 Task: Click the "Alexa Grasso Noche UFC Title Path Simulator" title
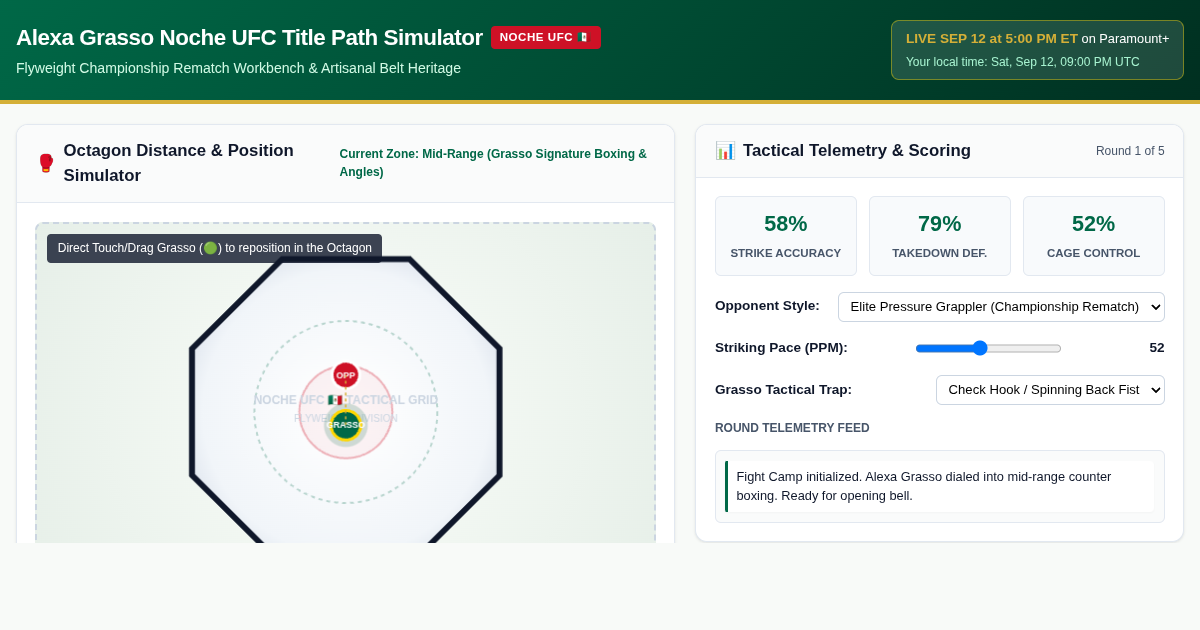click(249, 38)
